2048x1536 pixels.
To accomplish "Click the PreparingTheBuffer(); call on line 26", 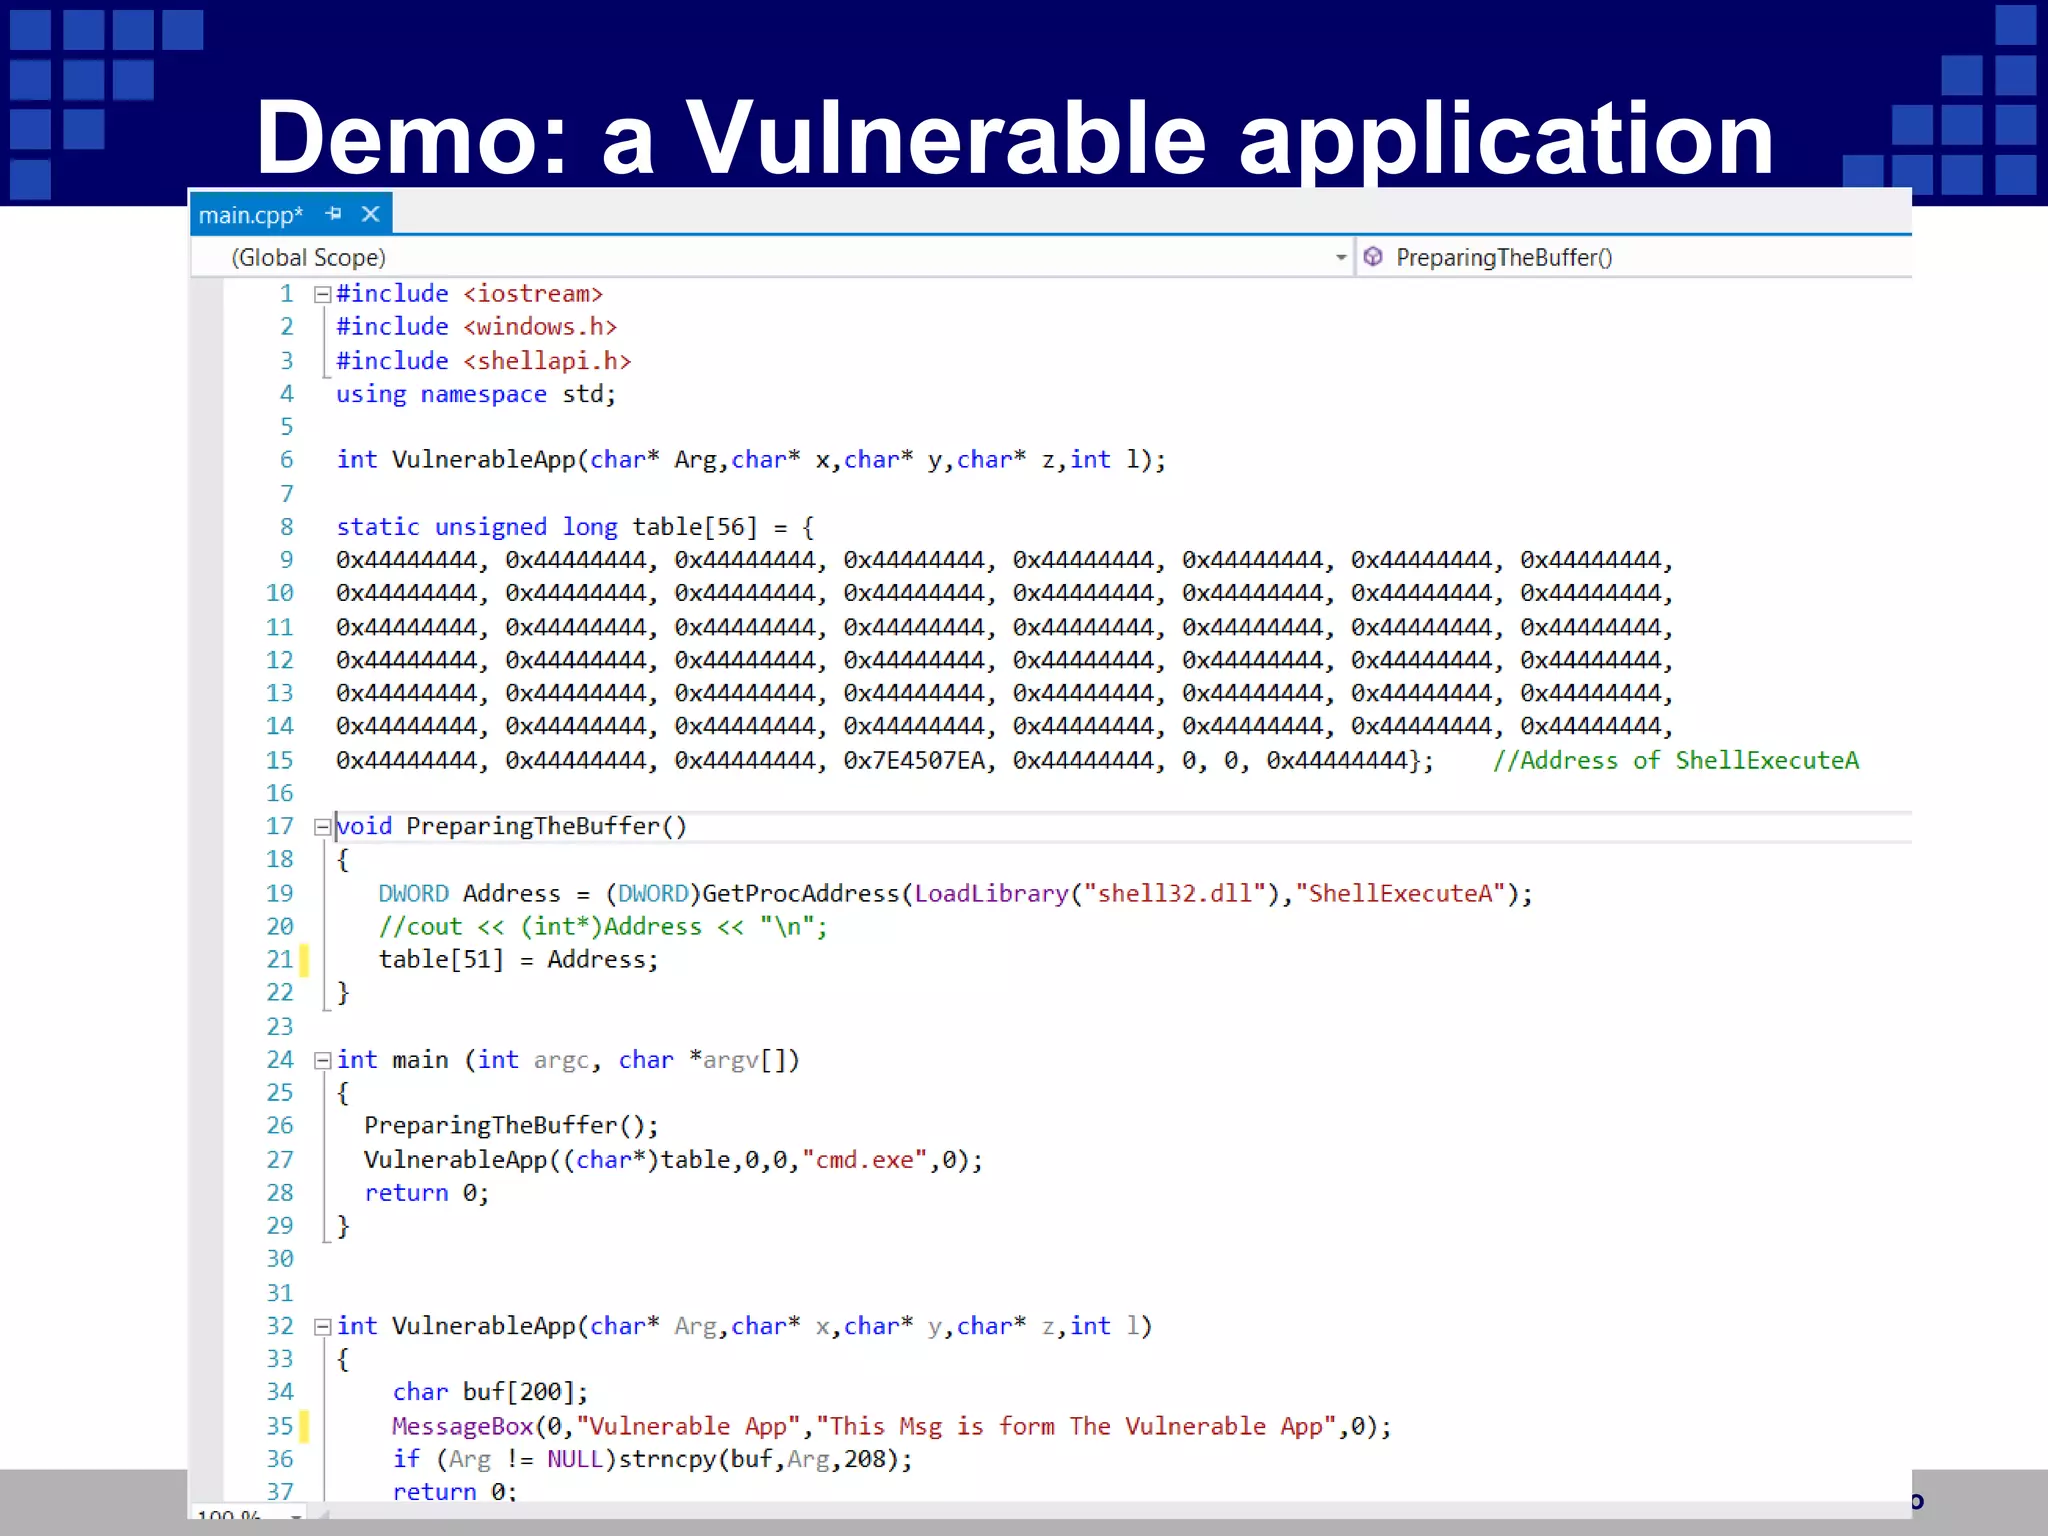I will click(x=511, y=1126).
